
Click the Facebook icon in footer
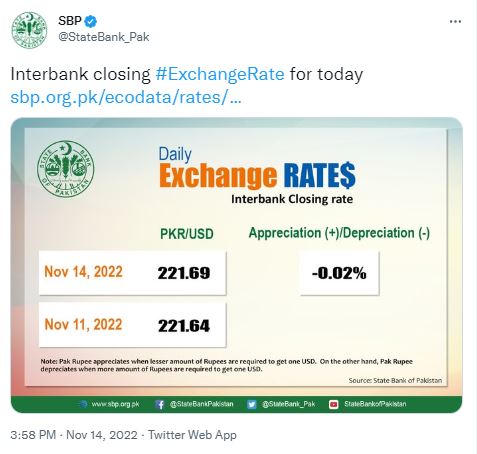pos(160,404)
